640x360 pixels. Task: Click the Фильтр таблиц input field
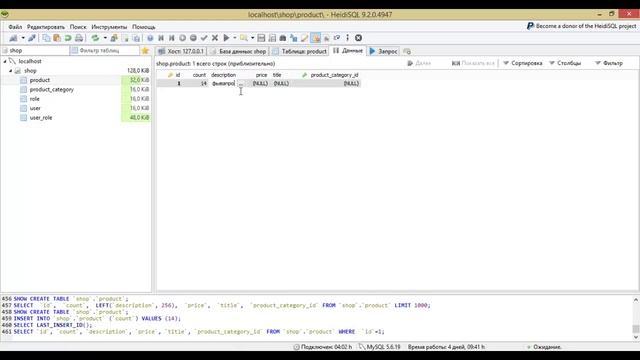click(104, 51)
